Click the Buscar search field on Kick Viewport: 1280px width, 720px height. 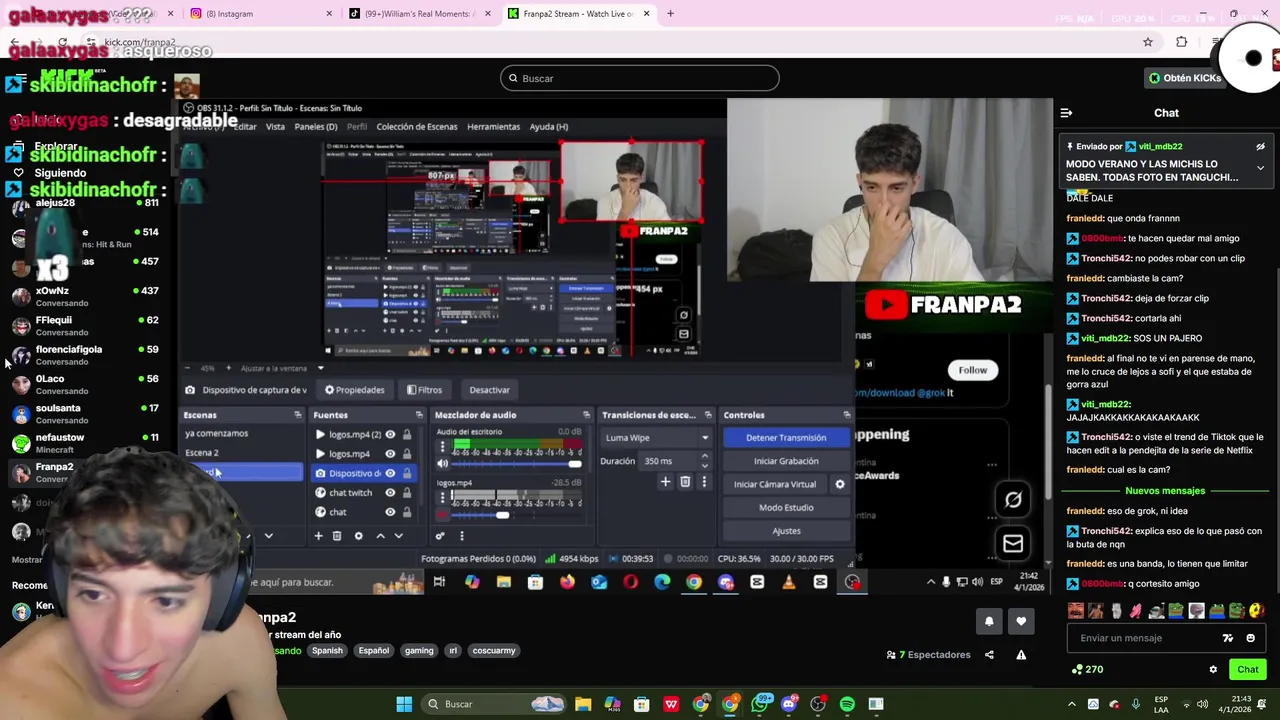[639, 78]
